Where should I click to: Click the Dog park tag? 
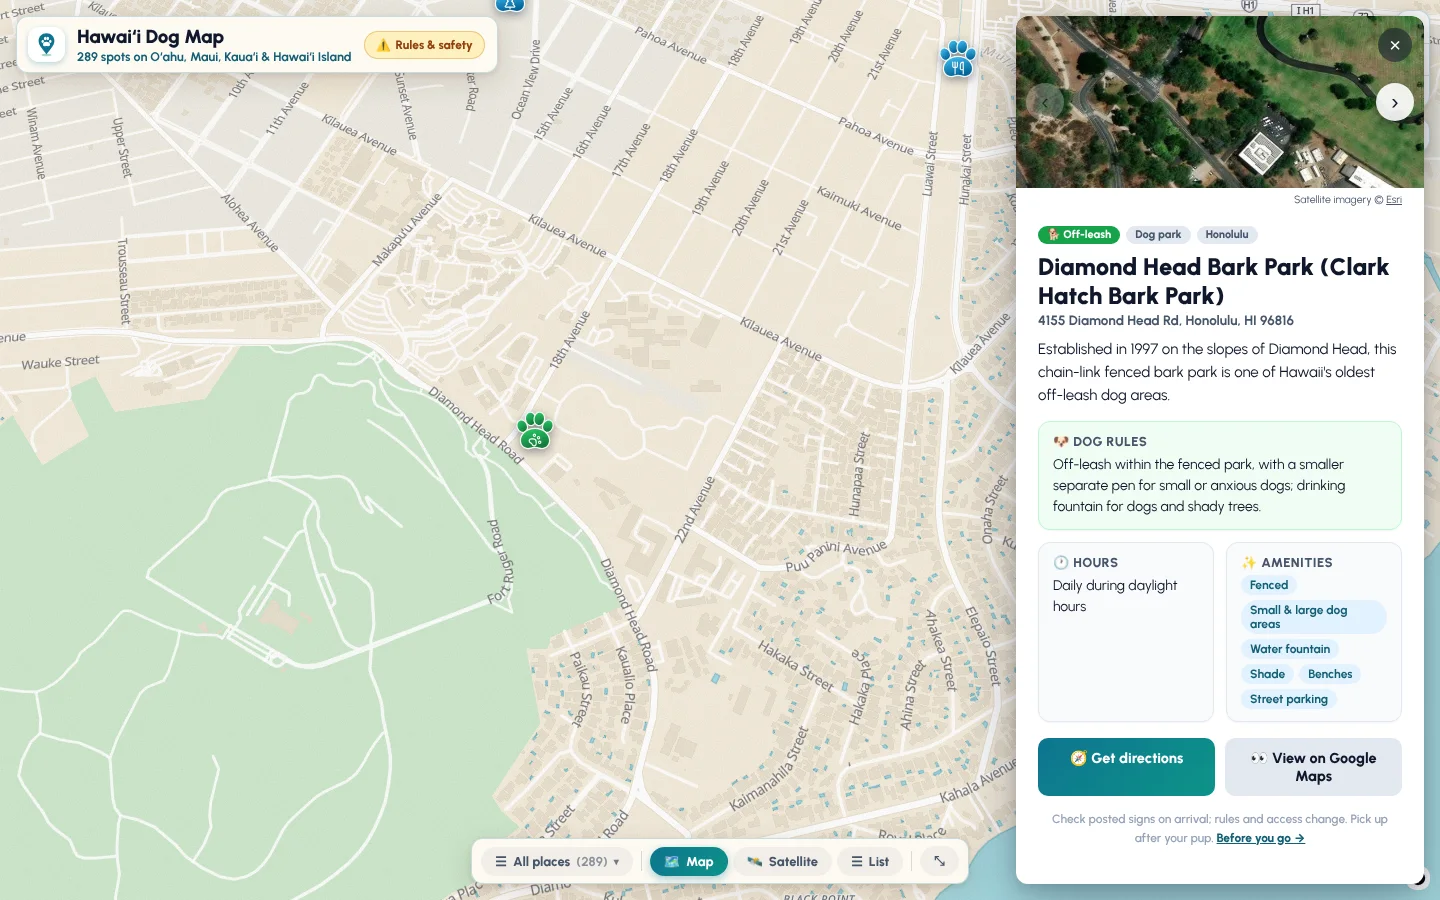coord(1158,235)
